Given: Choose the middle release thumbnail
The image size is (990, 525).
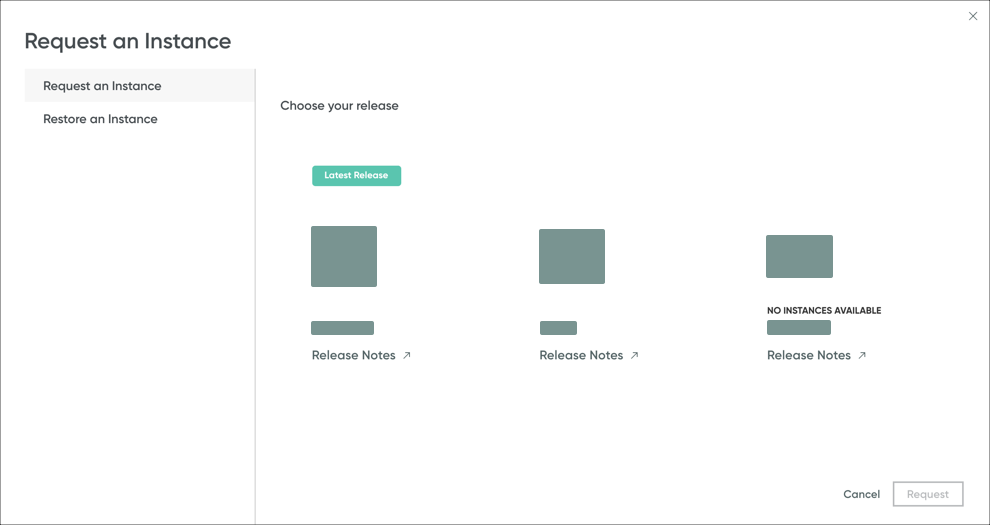Looking at the screenshot, I should tap(572, 257).
